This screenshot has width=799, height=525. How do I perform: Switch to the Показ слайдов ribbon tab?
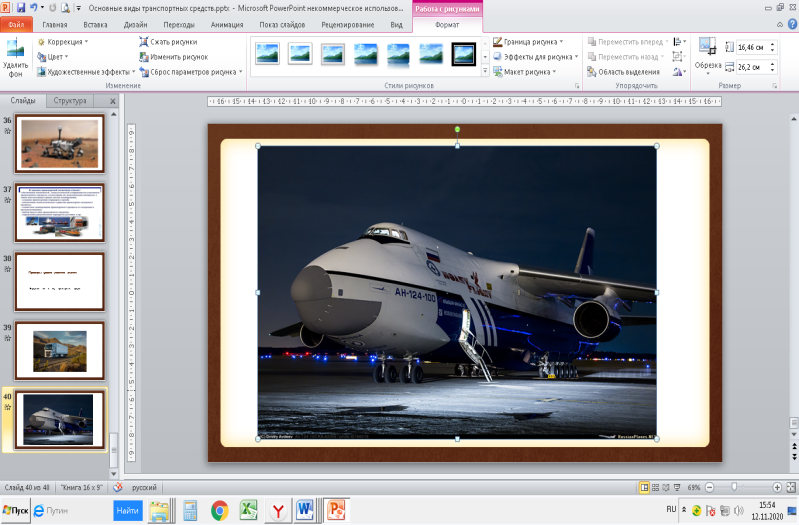pos(282,24)
